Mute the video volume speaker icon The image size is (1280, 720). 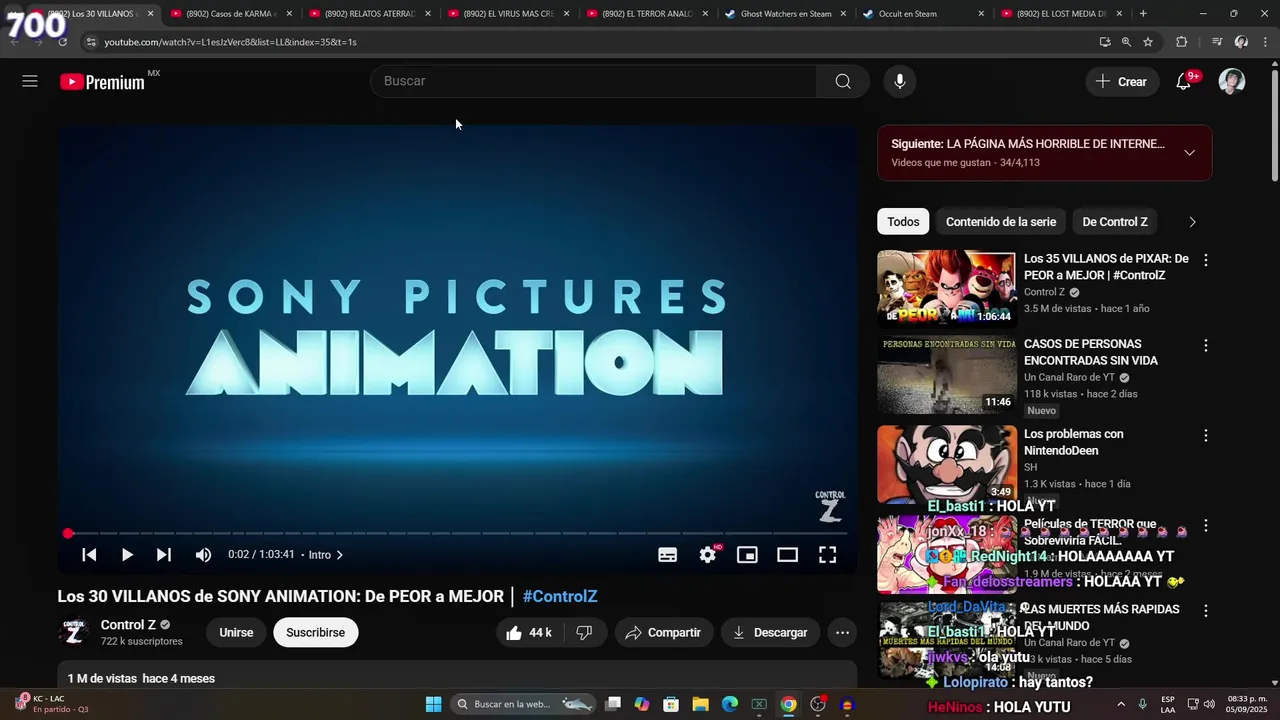pyautogui.click(x=203, y=555)
